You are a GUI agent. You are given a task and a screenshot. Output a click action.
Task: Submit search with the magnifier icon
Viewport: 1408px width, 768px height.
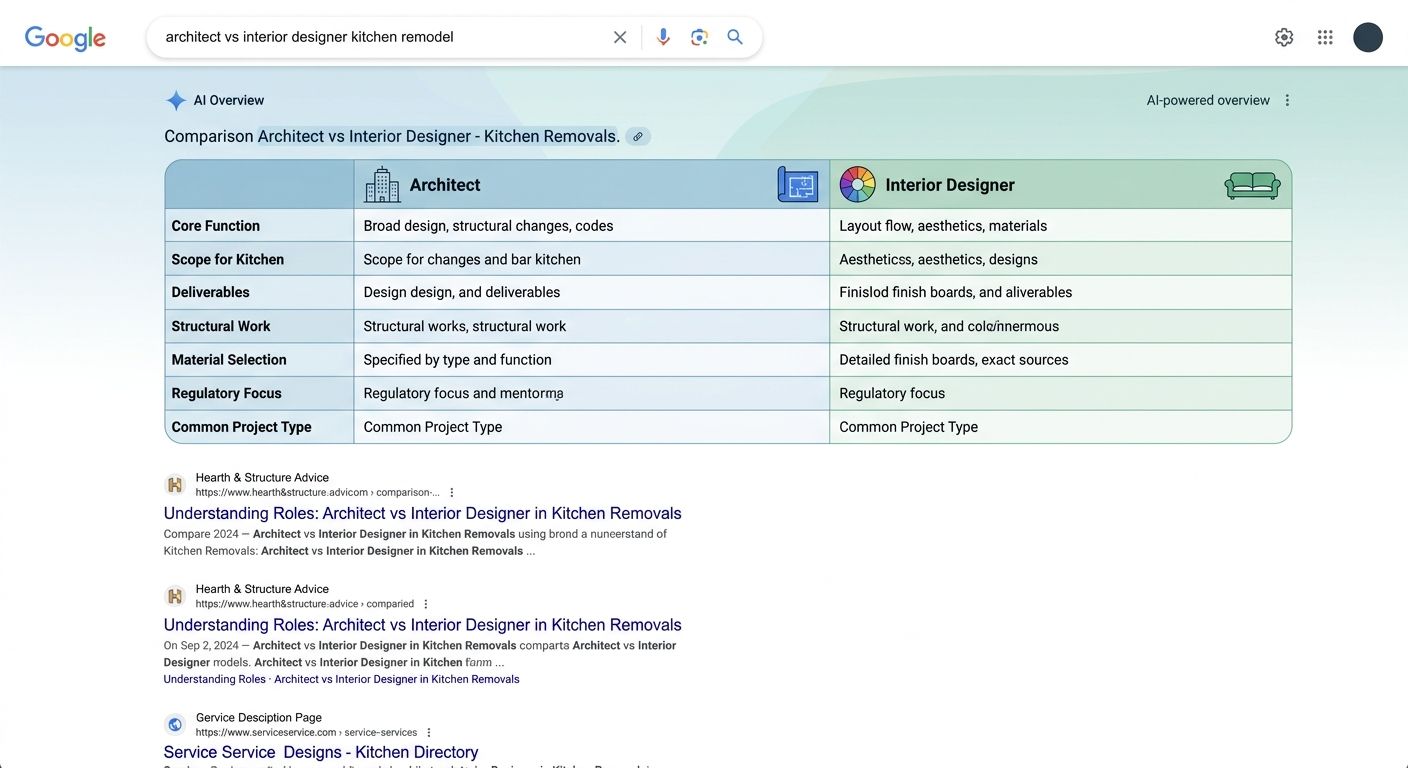735,37
